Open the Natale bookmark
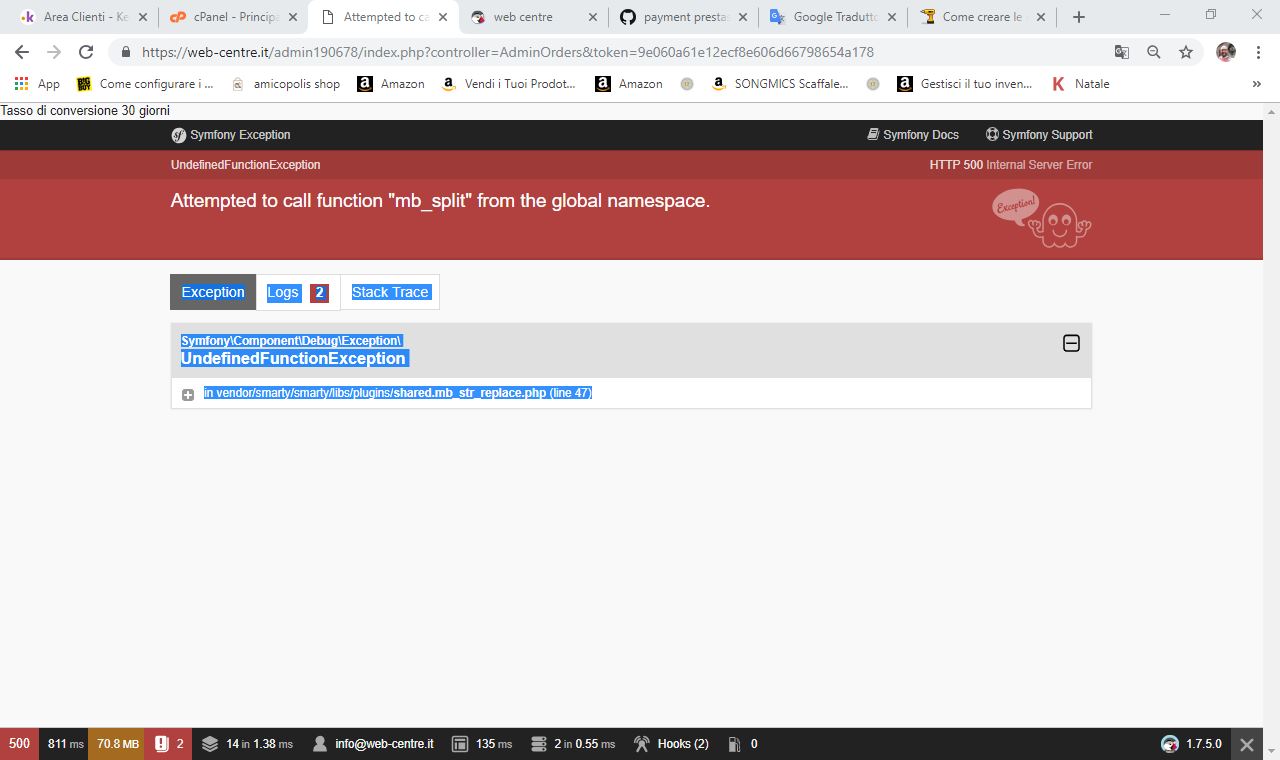This screenshot has width=1280, height=760. pos(1081,84)
